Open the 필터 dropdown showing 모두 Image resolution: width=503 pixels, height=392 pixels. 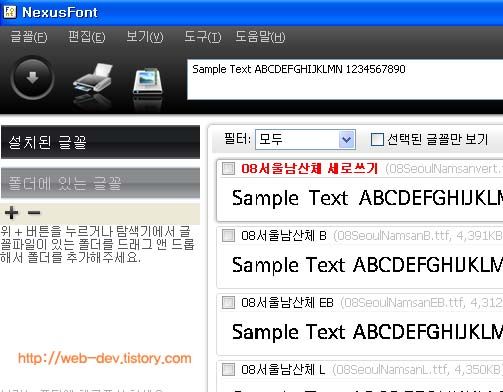coord(305,139)
